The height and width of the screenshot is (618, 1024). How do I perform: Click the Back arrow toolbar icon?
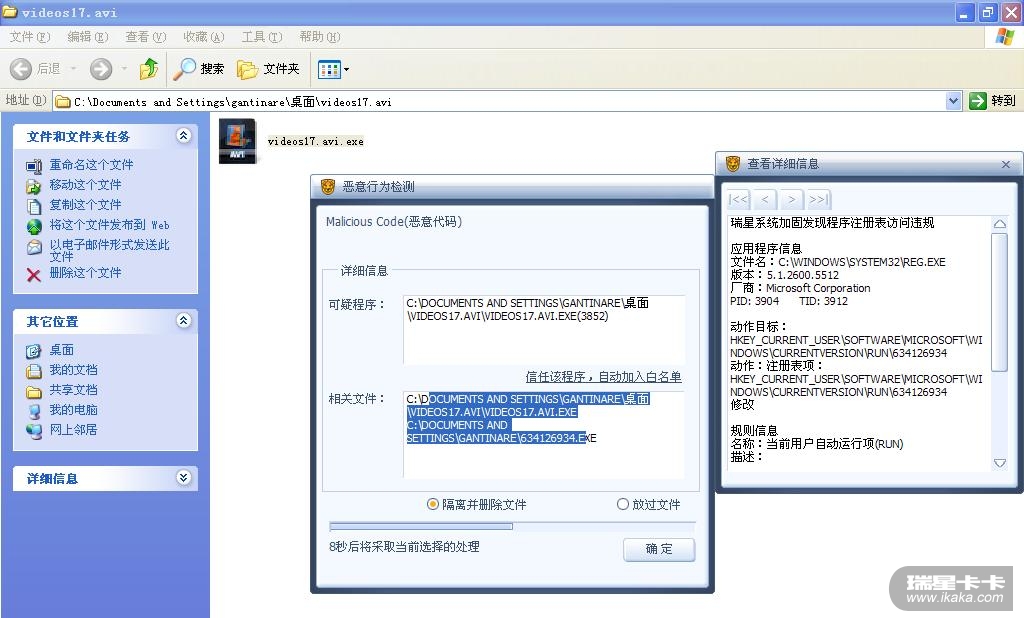20,69
